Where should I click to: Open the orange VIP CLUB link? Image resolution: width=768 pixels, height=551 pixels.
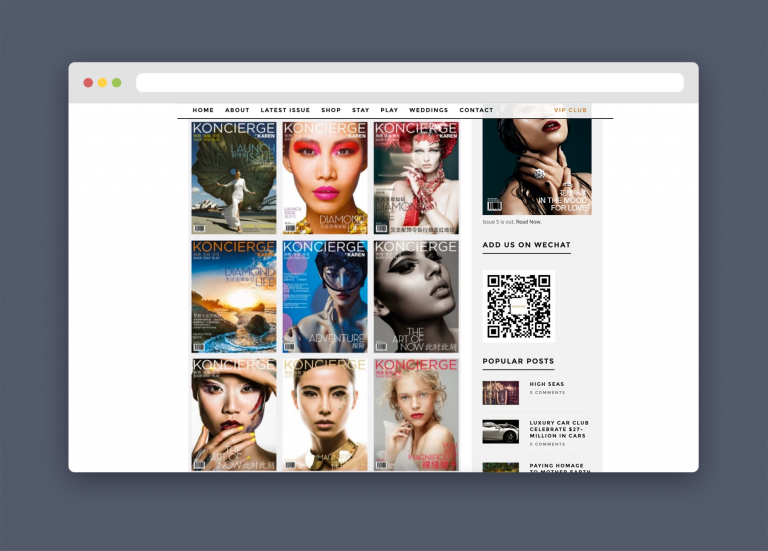(x=570, y=110)
